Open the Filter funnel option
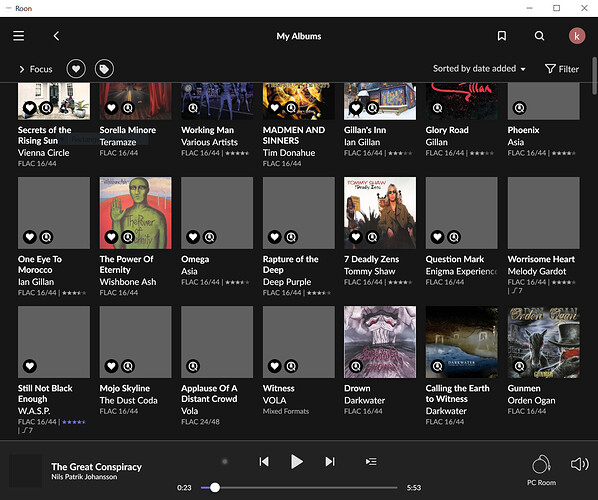Screen dimensions: 598x500 tap(562, 69)
